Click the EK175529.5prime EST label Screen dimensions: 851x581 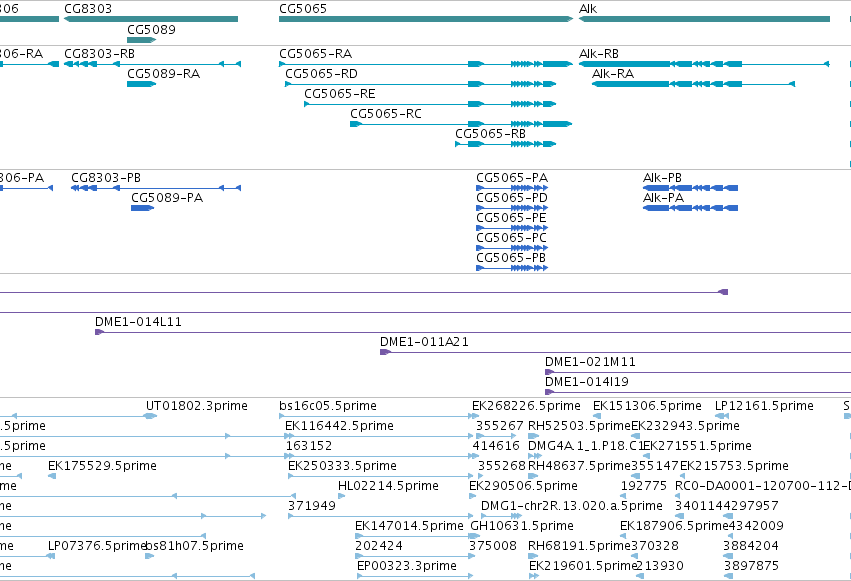pyautogui.click(x=102, y=467)
